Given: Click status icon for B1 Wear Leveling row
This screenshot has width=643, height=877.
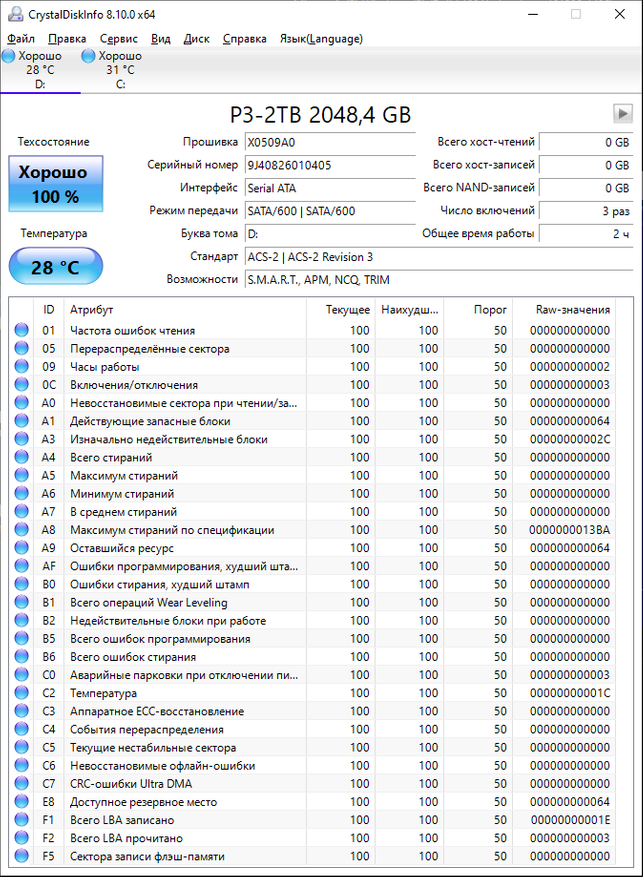Looking at the screenshot, I should [x=22, y=602].
